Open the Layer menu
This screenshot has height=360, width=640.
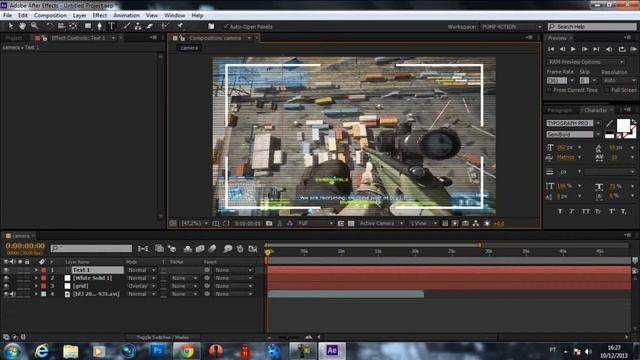[x=79, y=16]
